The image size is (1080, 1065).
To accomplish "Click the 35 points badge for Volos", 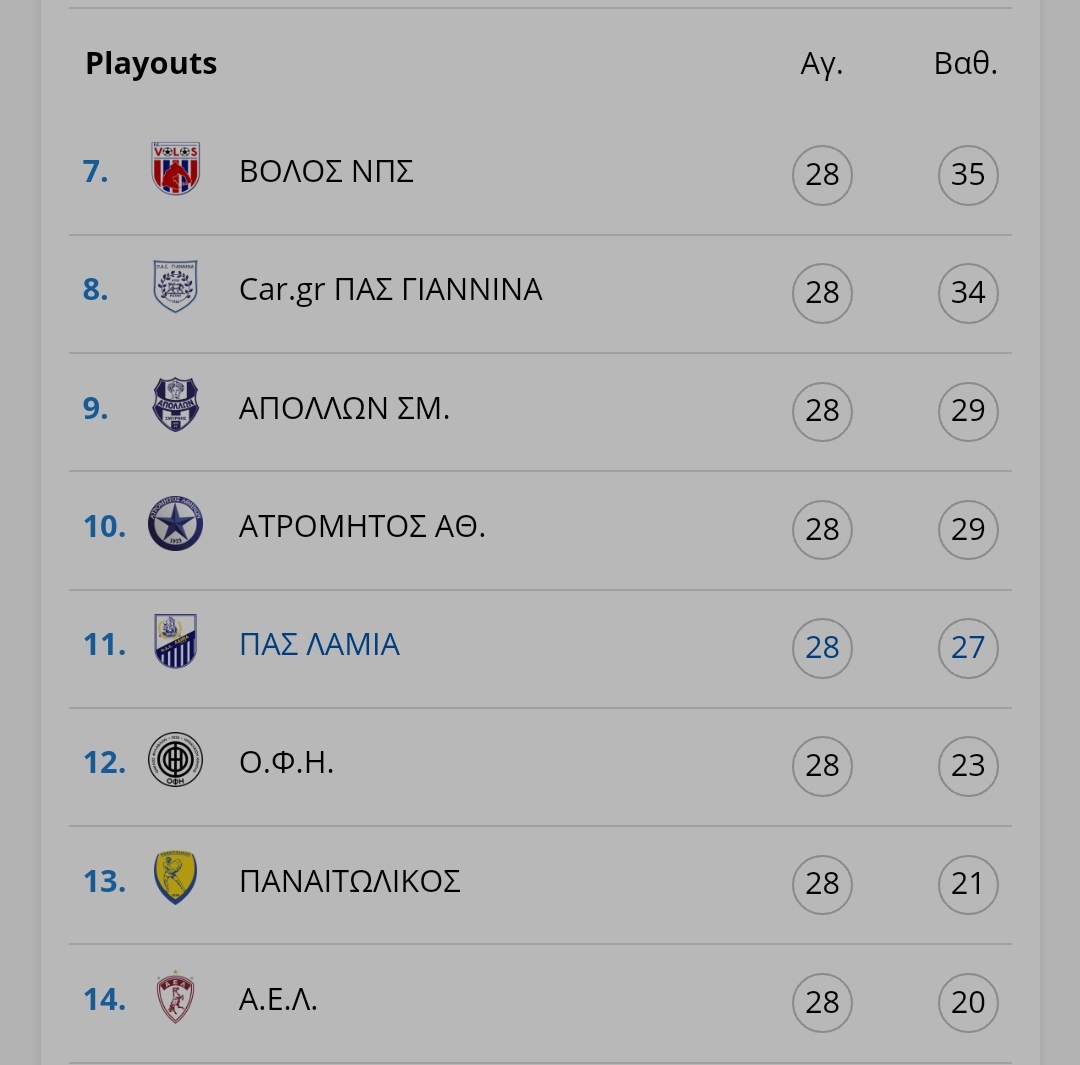I will (968, 175).
